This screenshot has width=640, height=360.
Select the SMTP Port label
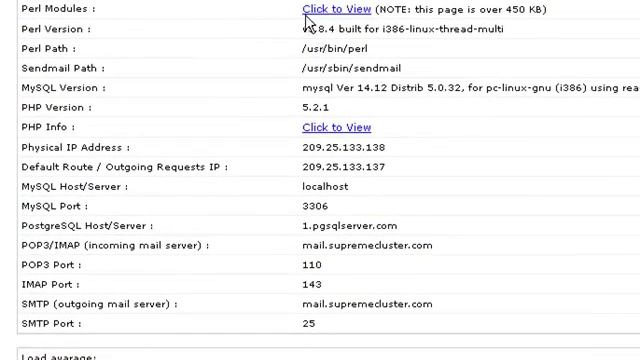point(51,324)
